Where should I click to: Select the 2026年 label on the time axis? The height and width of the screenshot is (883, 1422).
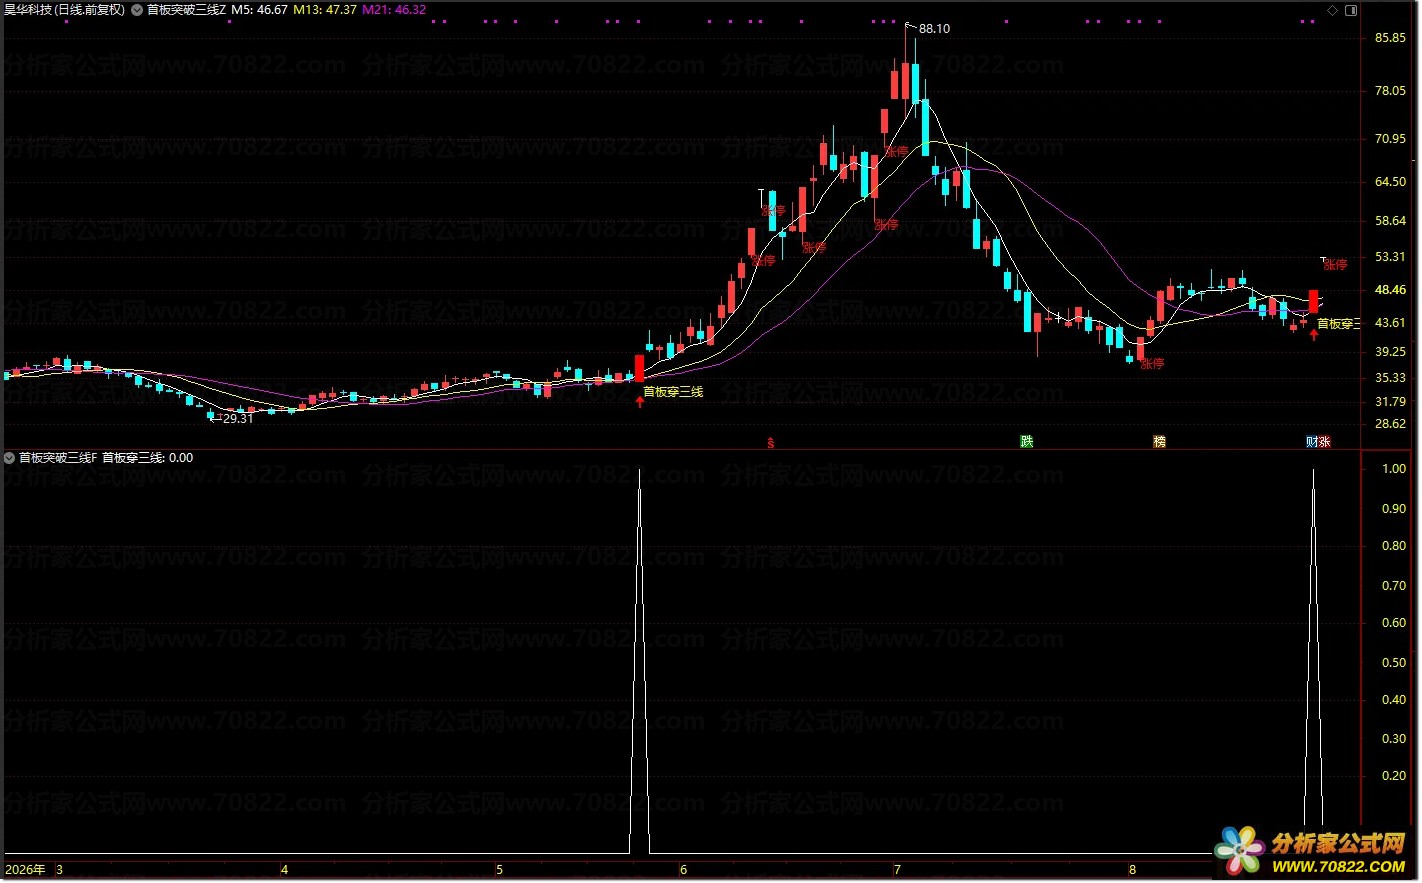click(x=25, y=870)
